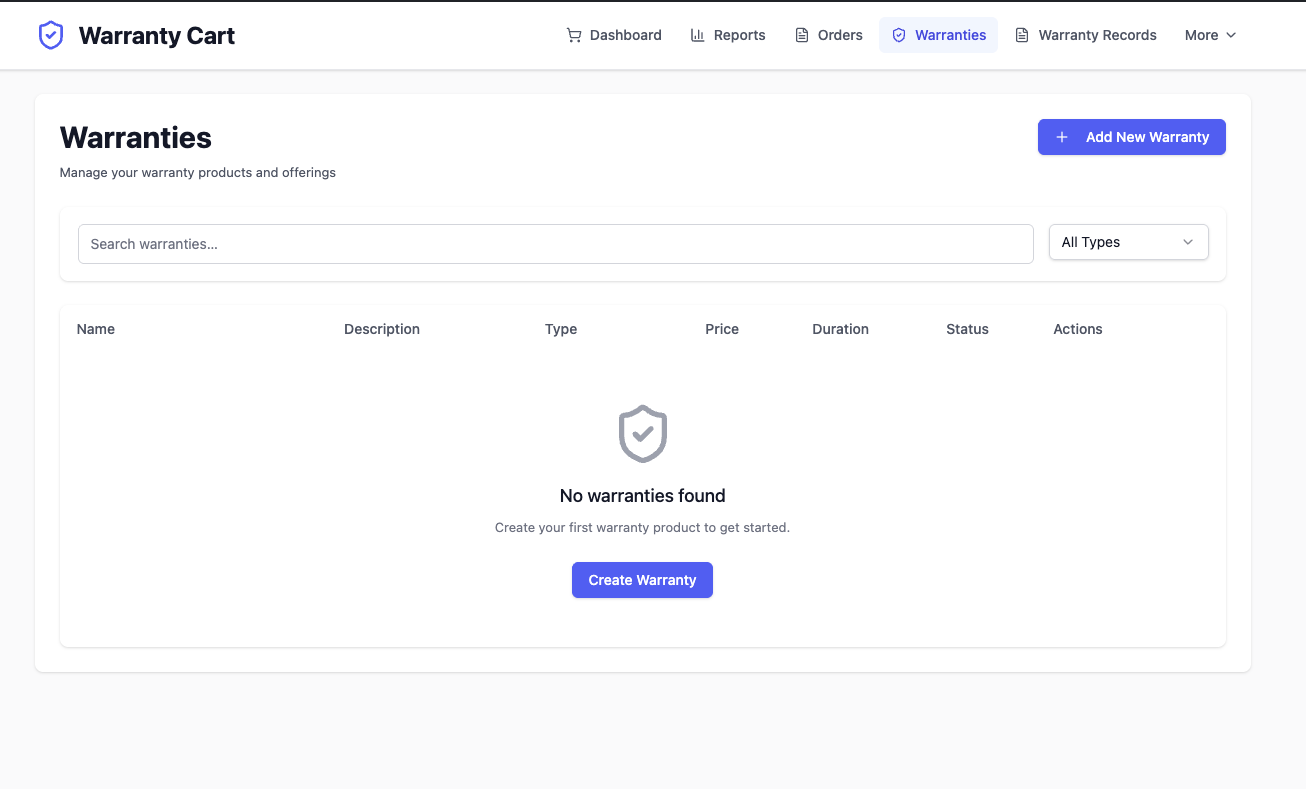Click the cart icon beside Dashboard
The image size is (1306, 789).
tap(574, 35)
